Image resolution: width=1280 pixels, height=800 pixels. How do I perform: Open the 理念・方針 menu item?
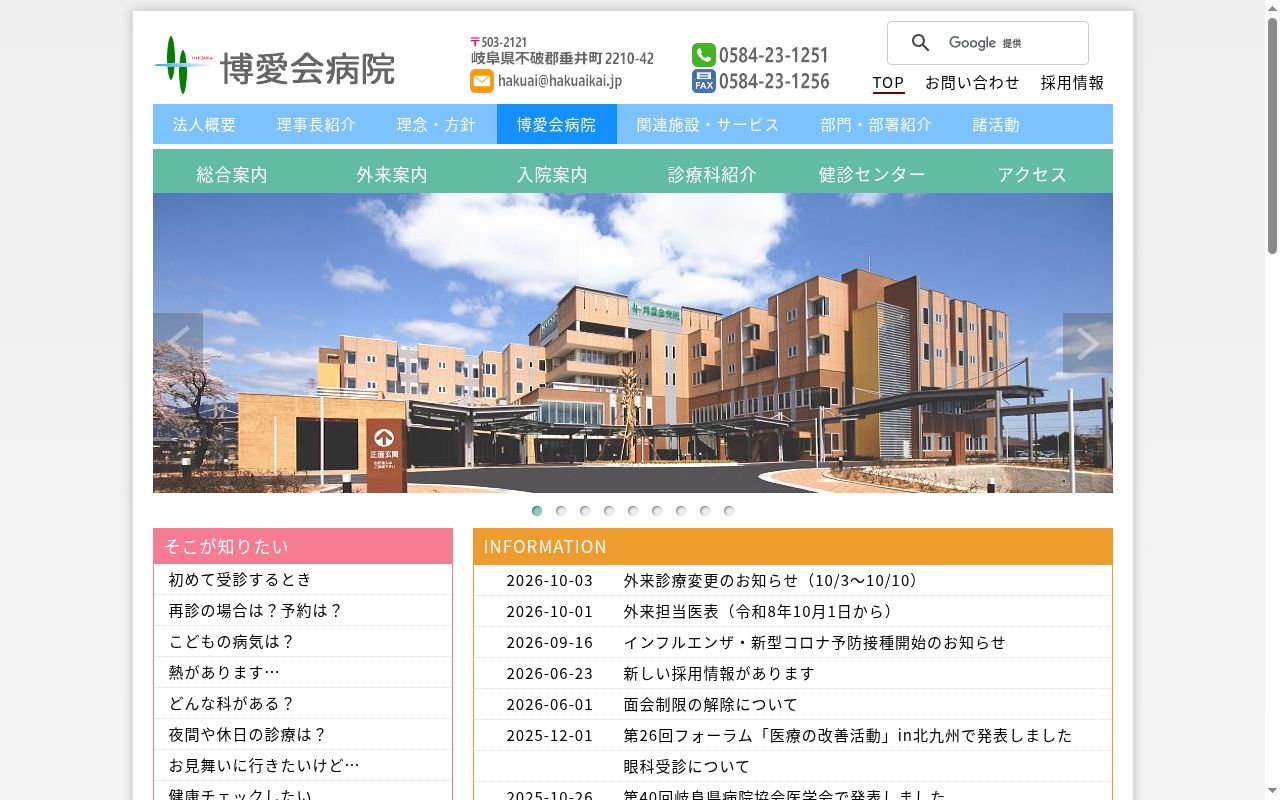click(436, 124)
